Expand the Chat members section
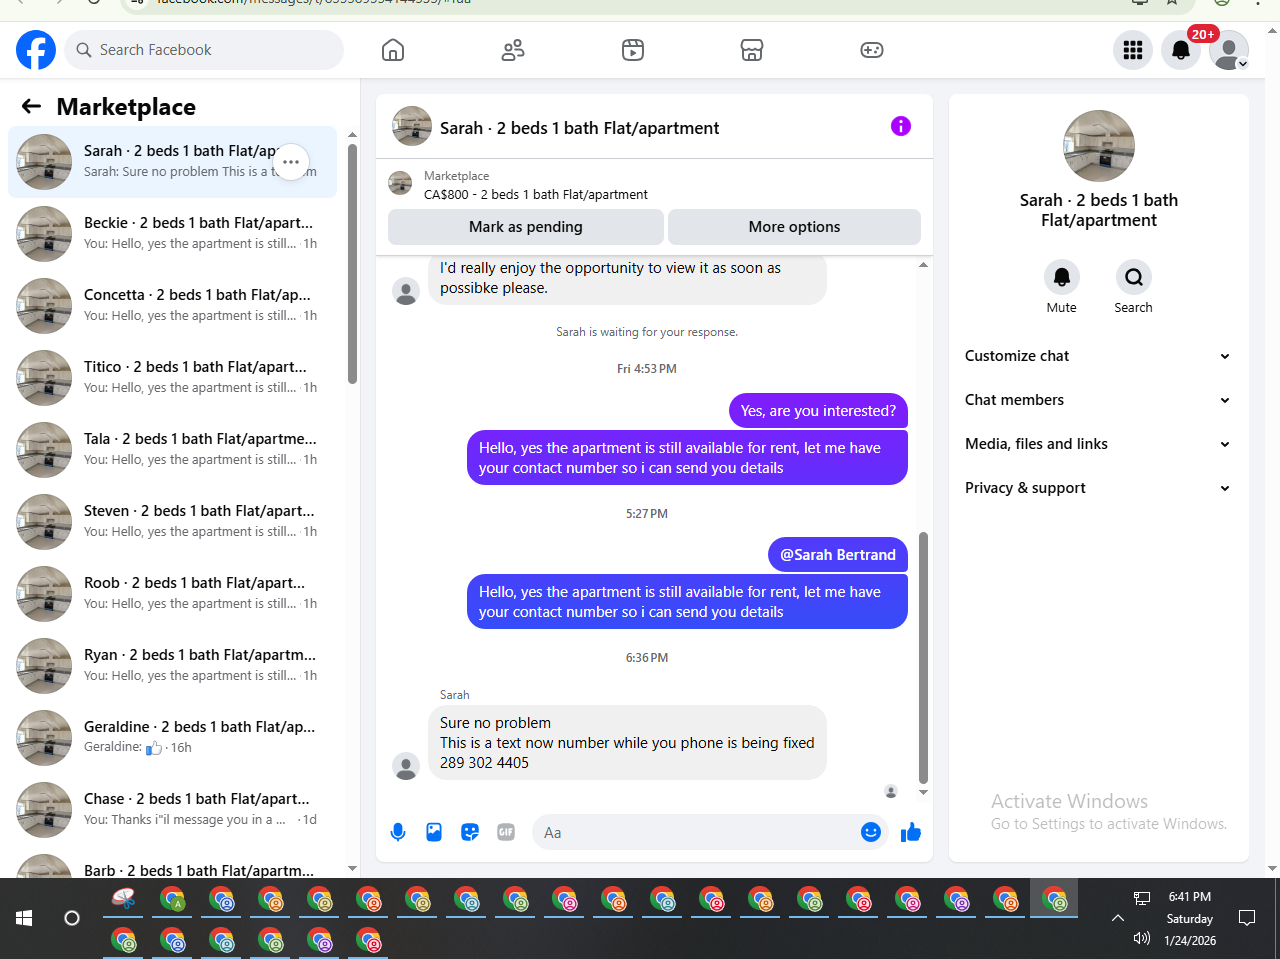The image size is (1280, 959). [1098, 400]
